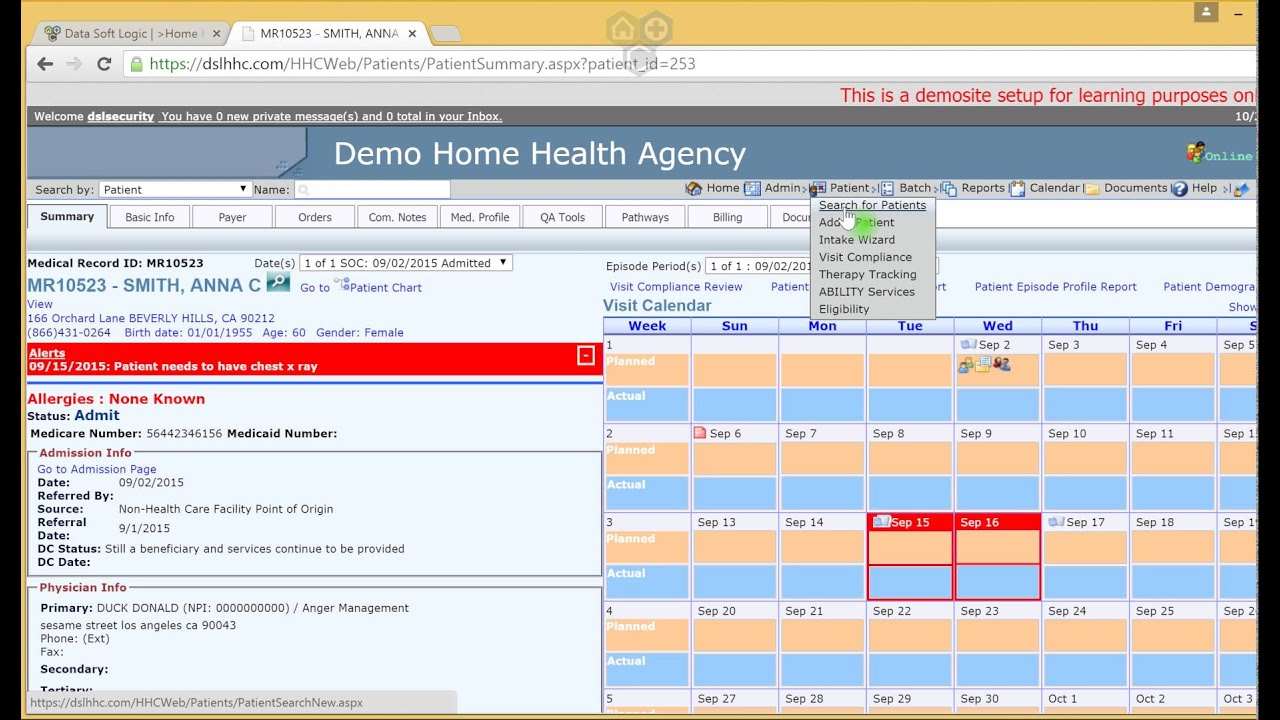The width and height of the screenshot is (1280, 720).
Task: Choose Therapy Tracking in Patient menu
Action: 867,274
